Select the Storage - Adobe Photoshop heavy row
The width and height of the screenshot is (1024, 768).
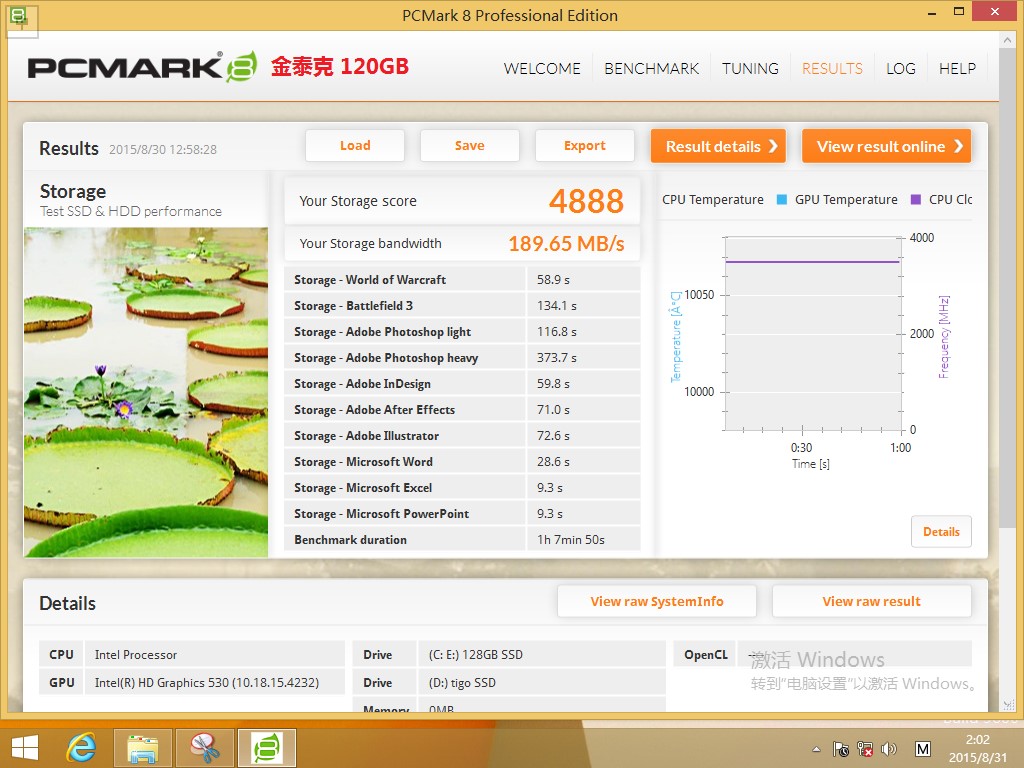pyautogui.click(x=462, y=358)
